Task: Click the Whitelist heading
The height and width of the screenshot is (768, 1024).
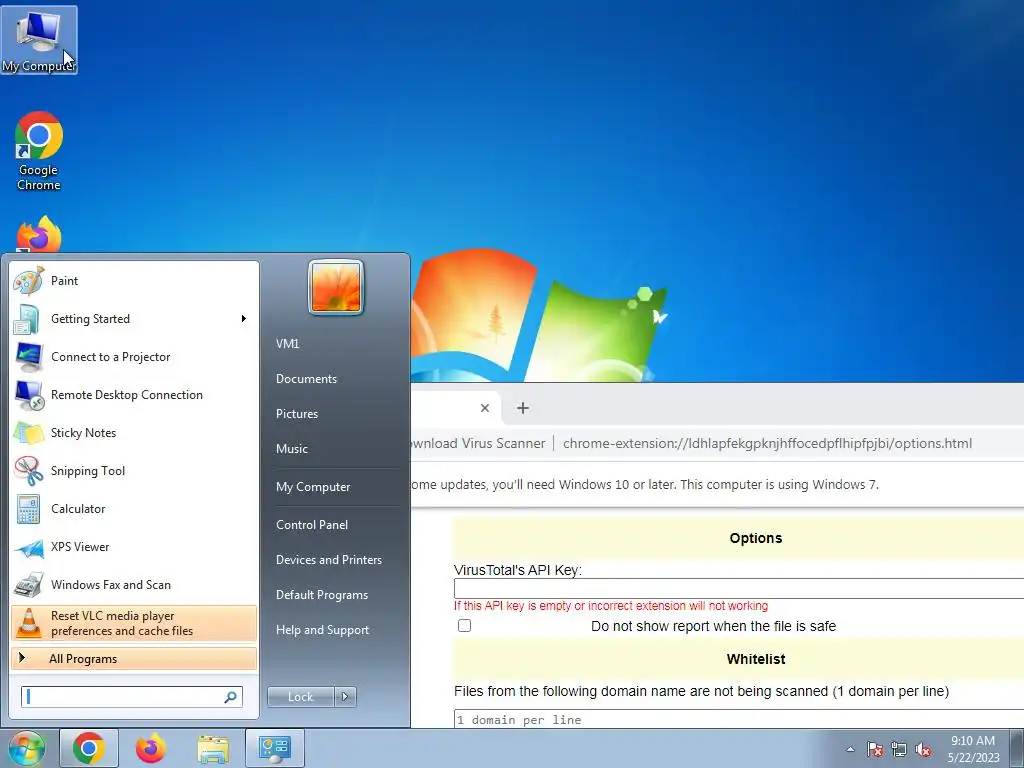Action: tap(756, 659)
